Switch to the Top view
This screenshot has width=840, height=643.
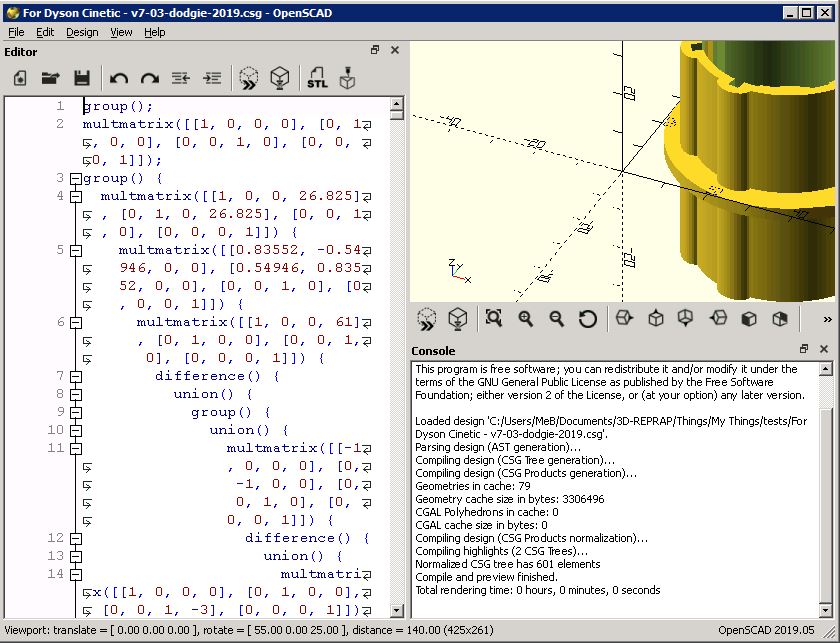tap(656, 319)
